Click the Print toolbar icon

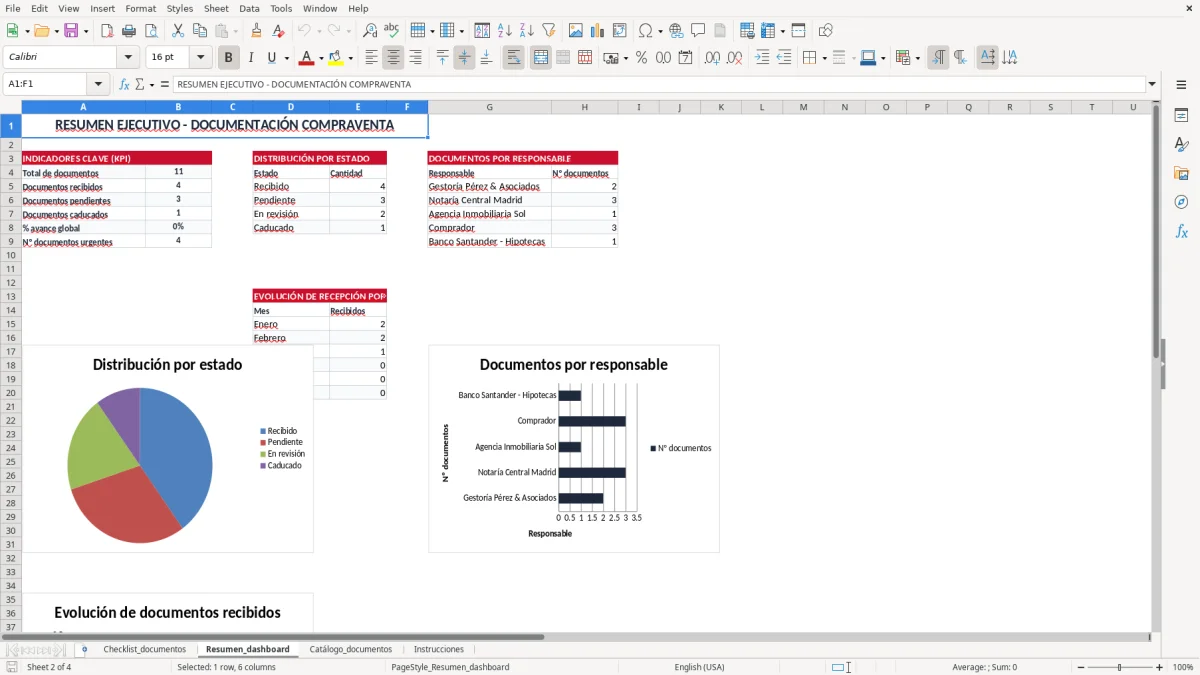128,31
